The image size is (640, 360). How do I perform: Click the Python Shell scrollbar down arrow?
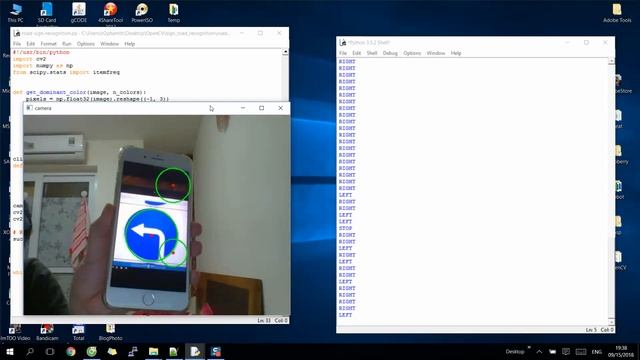coord(611,322)
